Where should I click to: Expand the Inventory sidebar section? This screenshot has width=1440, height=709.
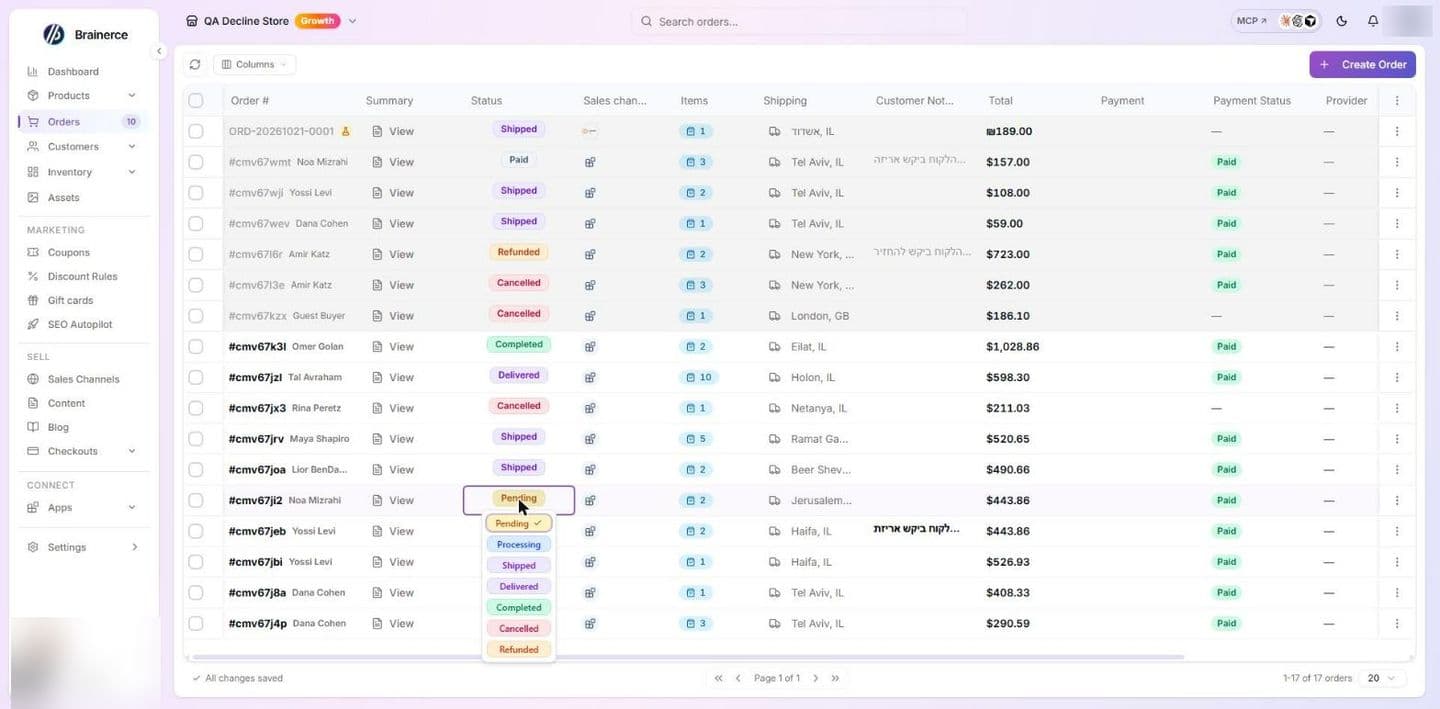[132, 172]
